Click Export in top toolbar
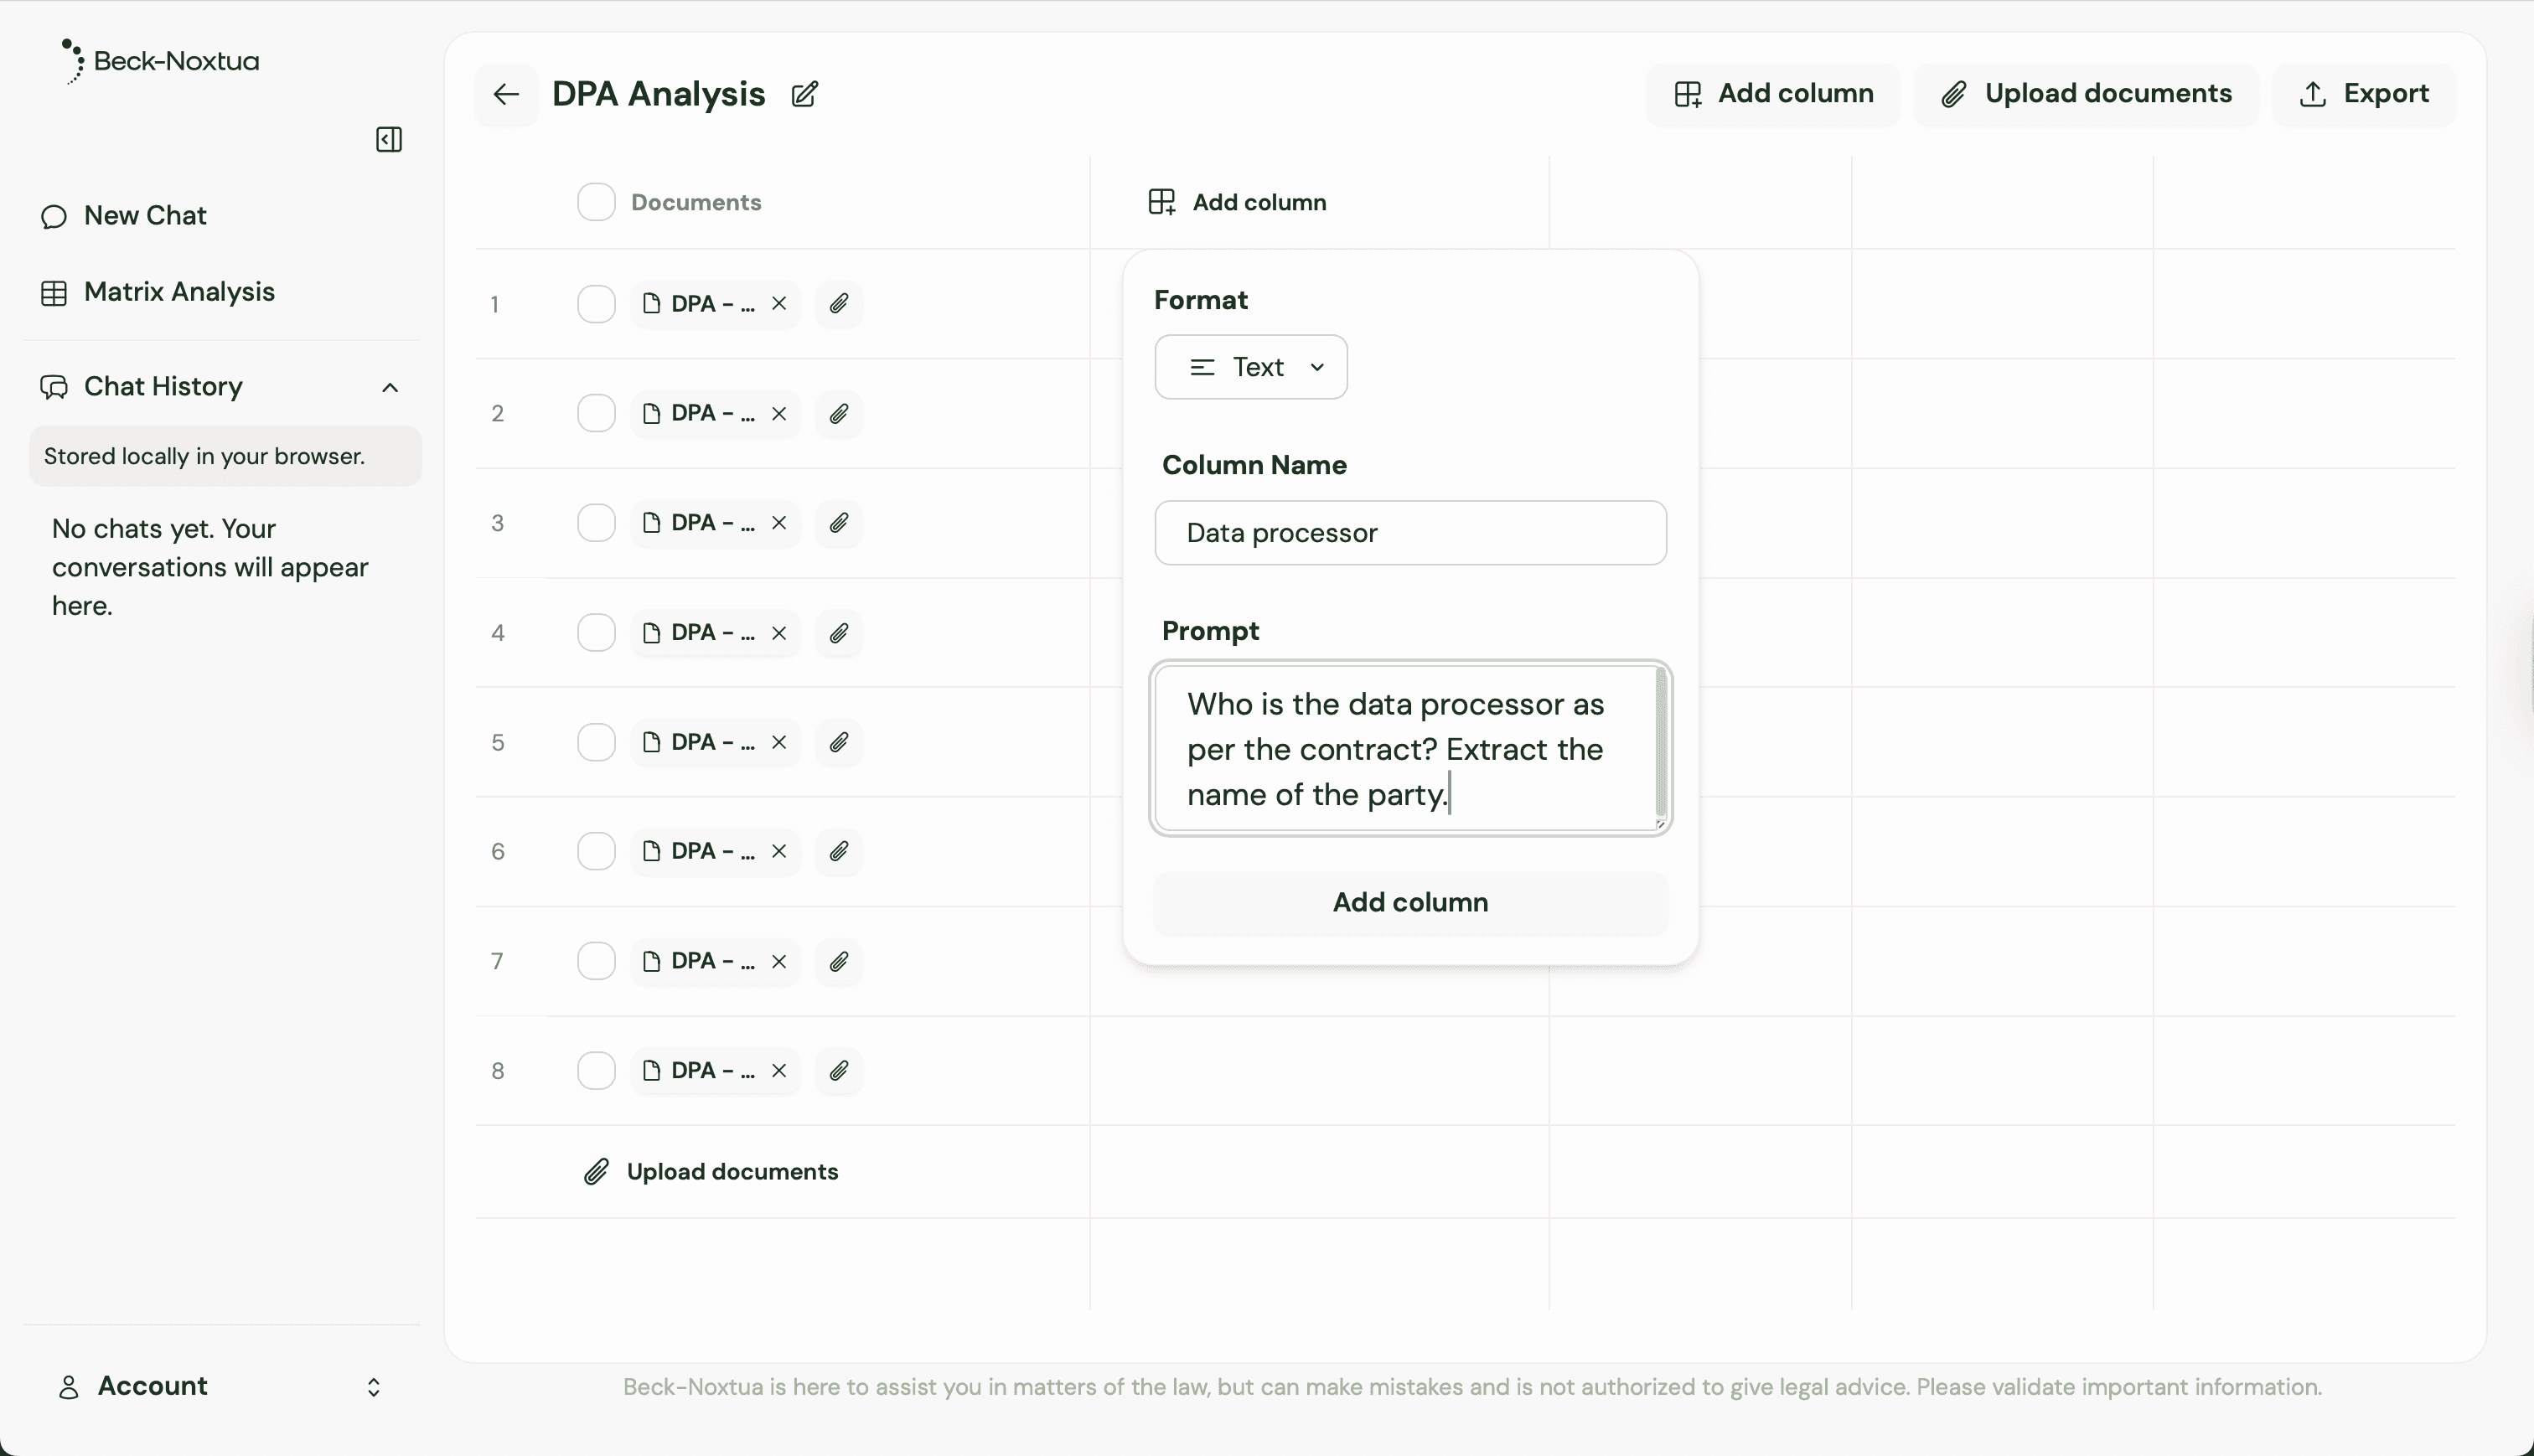The image size is (2534, 1456). (2364, 94)
